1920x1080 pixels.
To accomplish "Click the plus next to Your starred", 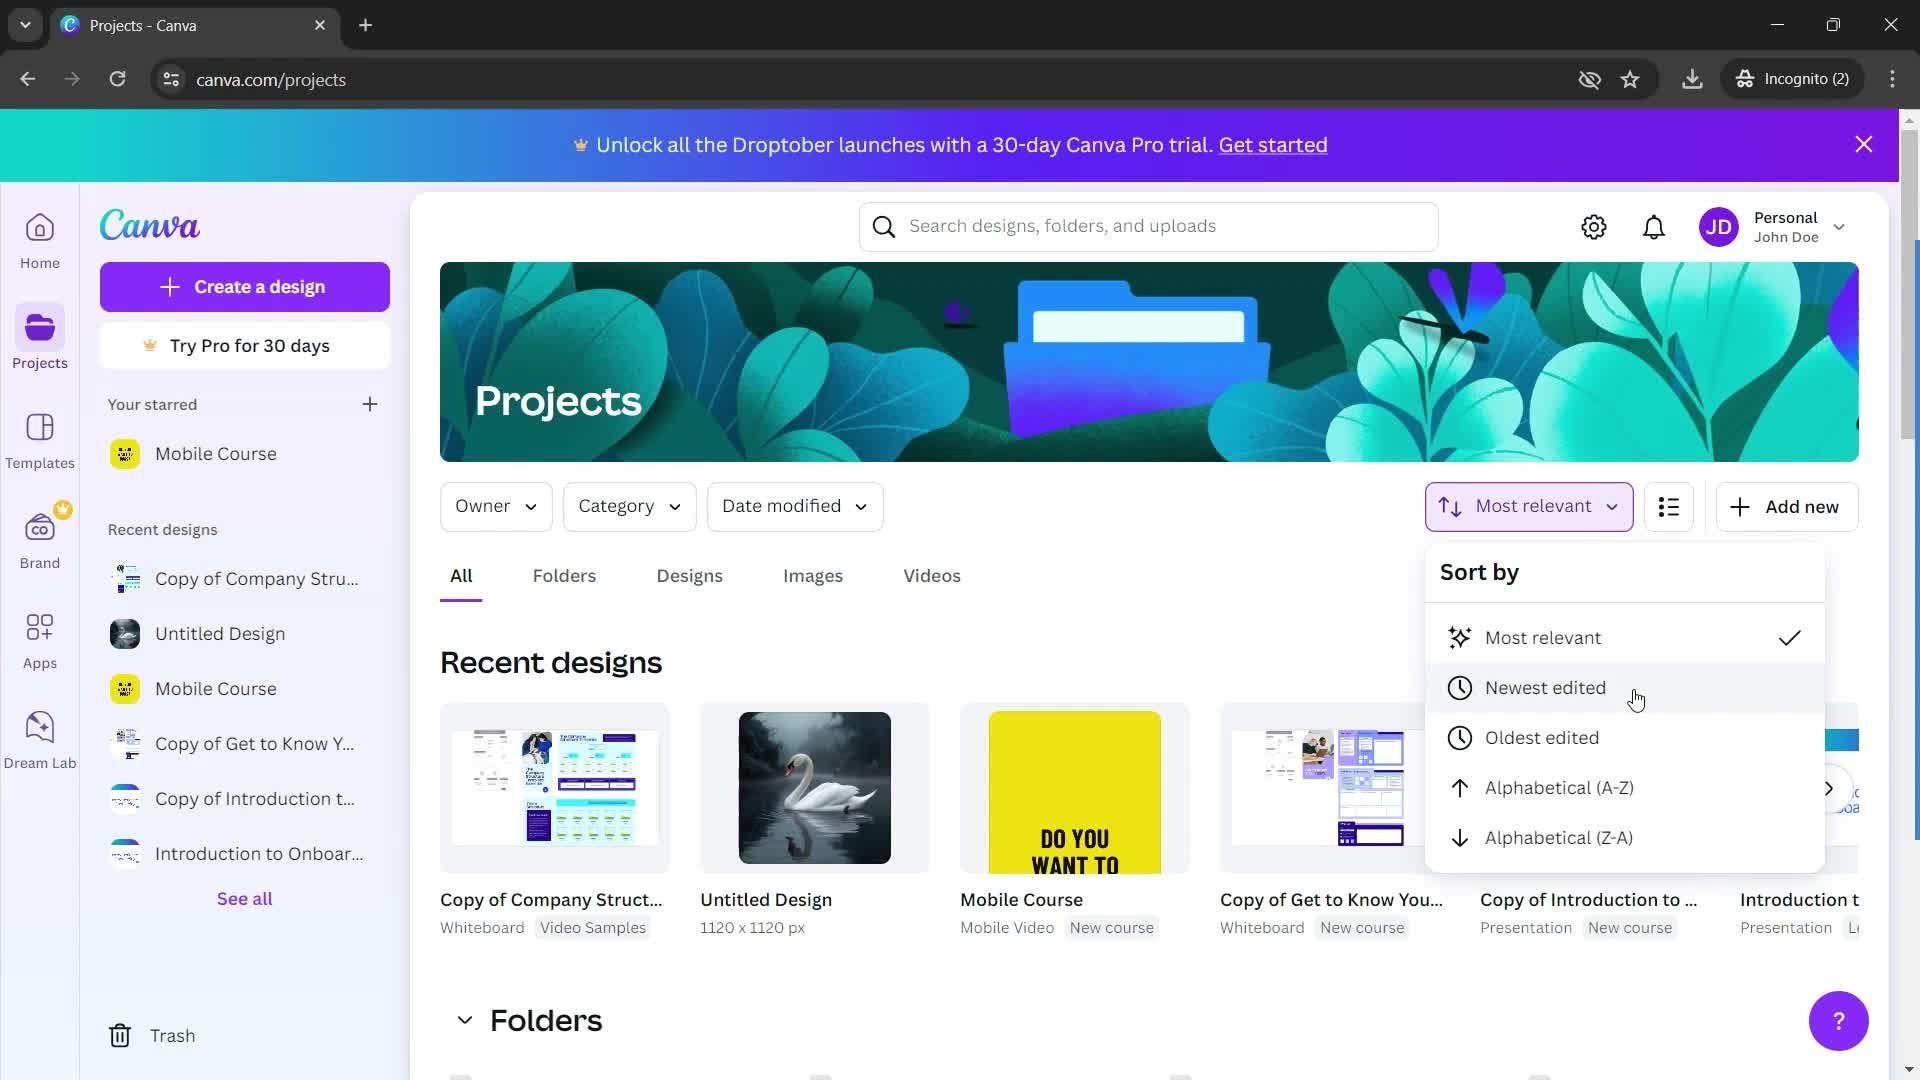I will [x=370, y=404].
